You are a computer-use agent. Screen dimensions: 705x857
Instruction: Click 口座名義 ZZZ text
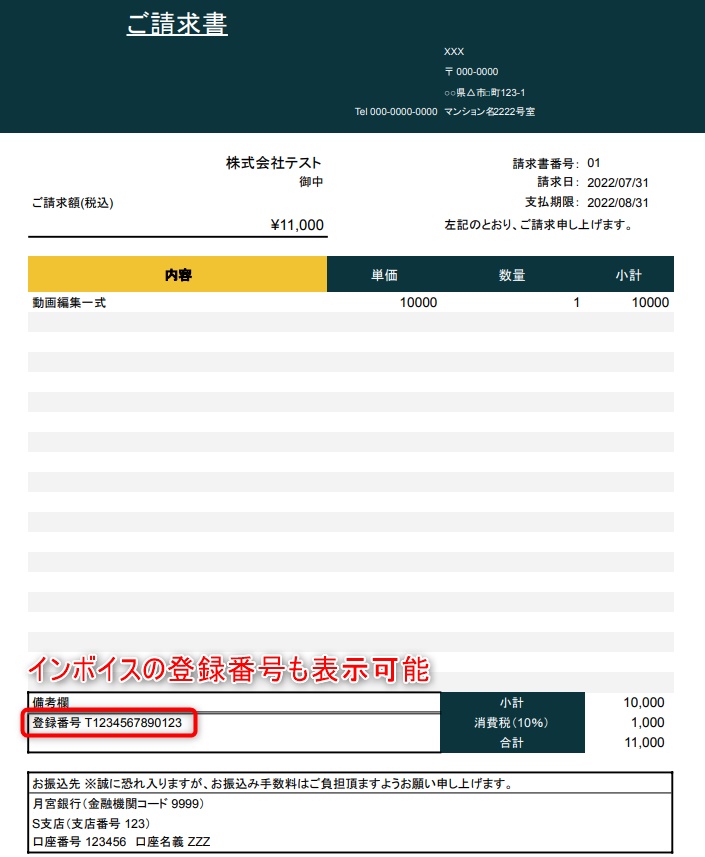(x=173, y=842)
